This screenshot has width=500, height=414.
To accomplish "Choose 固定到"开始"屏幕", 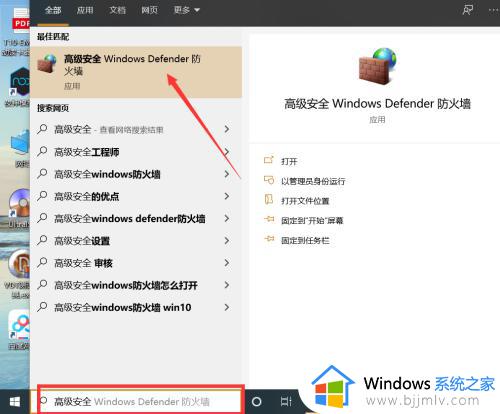I will pyautogui.click(x=312, y=221).
